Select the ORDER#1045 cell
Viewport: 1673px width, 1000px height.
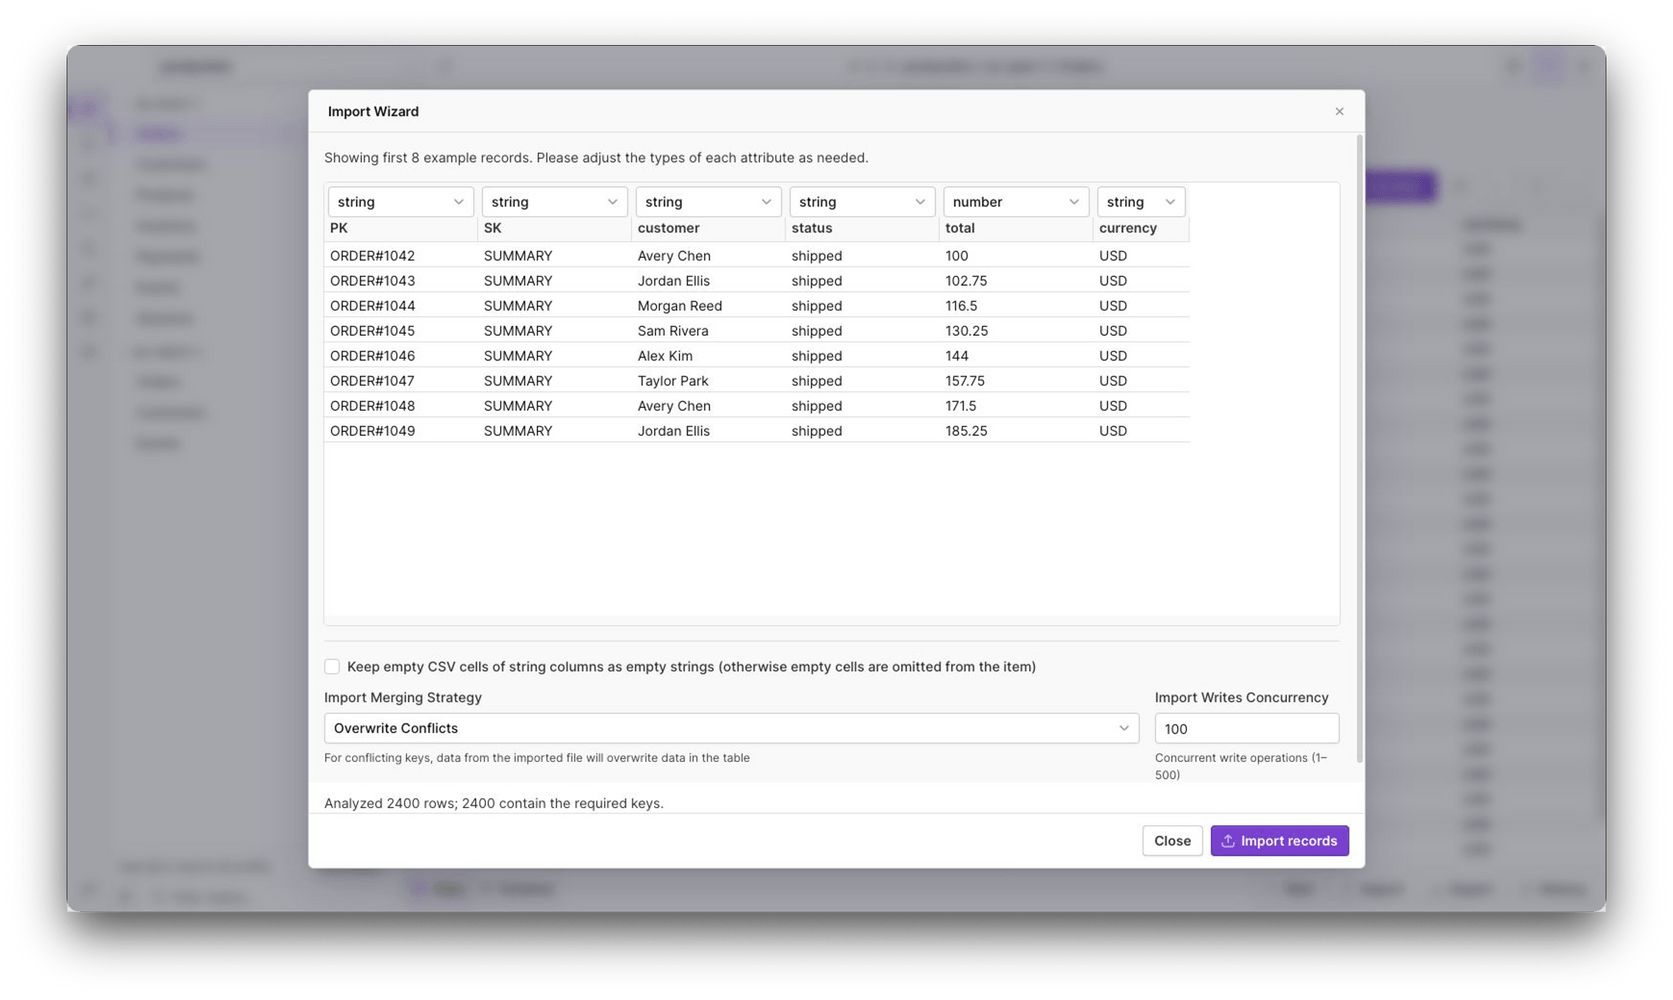coord(401,330)
